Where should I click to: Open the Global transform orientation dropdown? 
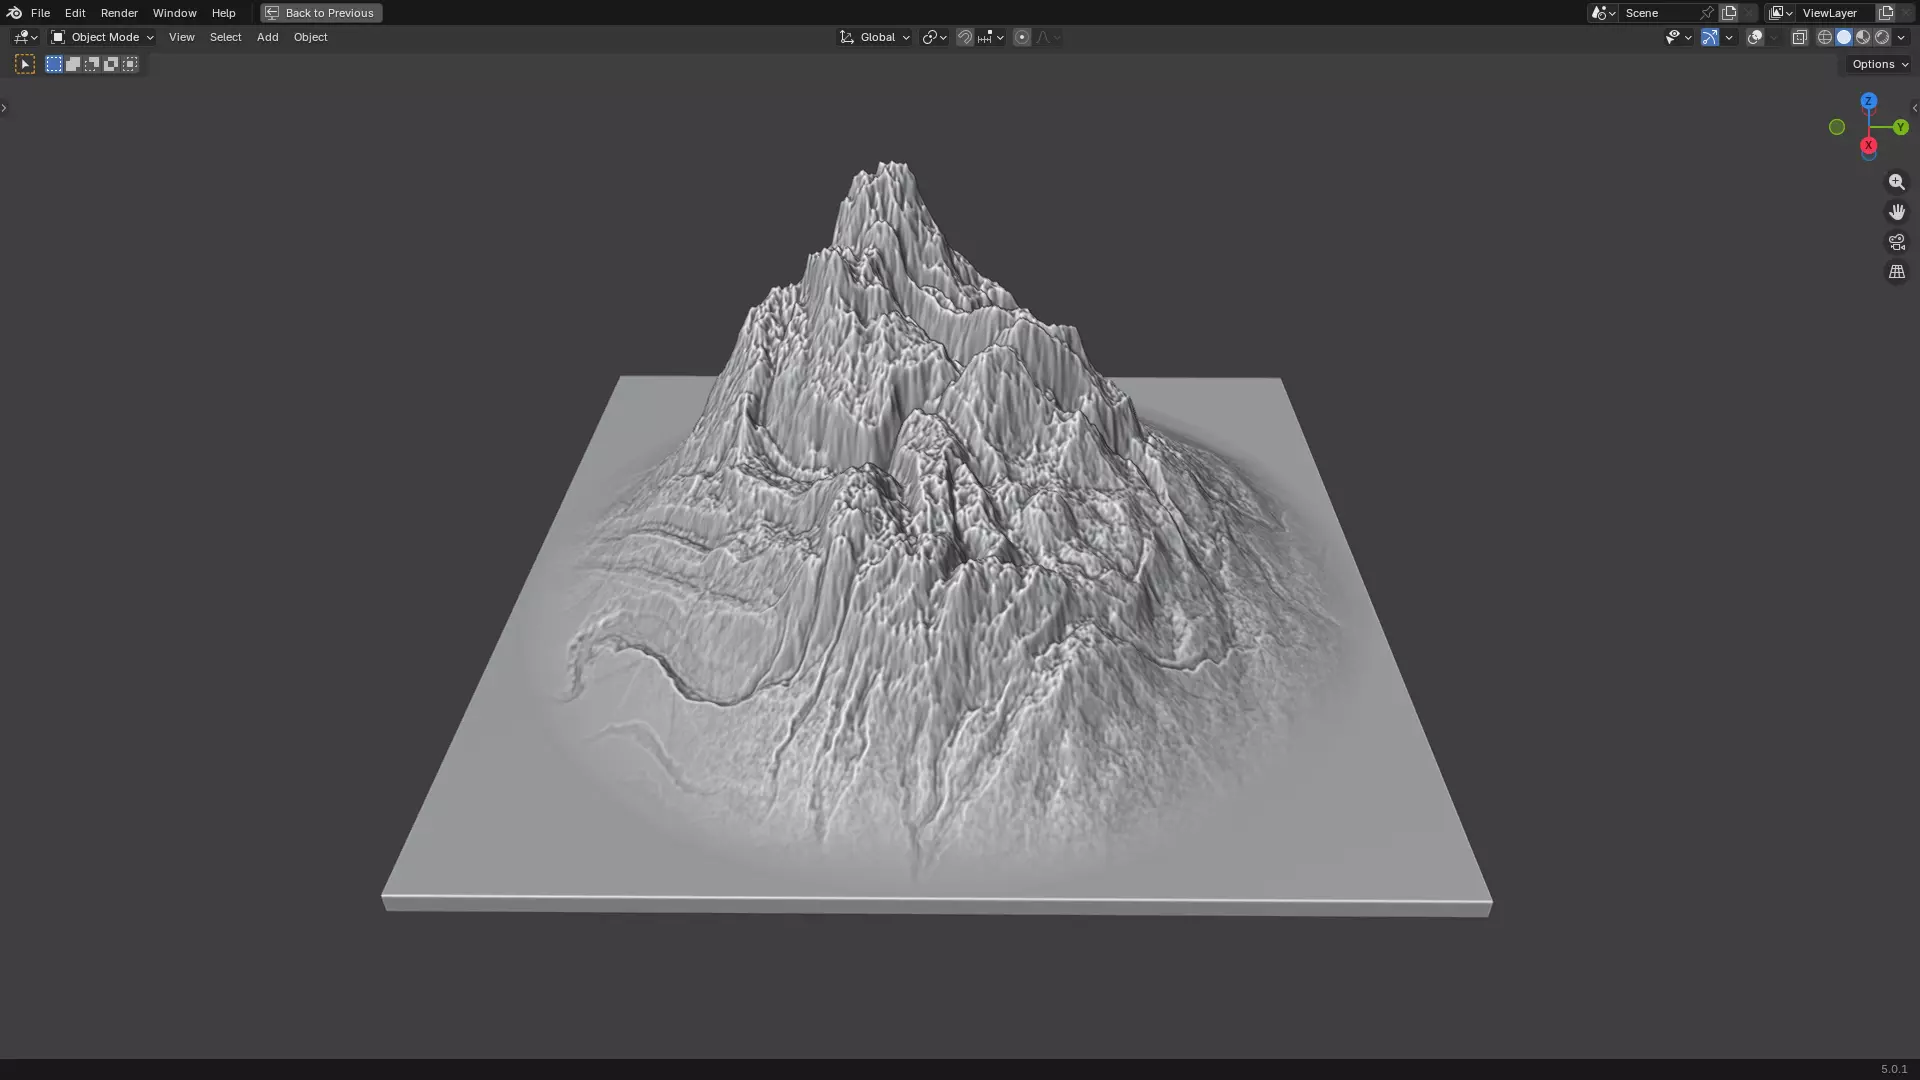click(874, 37)
